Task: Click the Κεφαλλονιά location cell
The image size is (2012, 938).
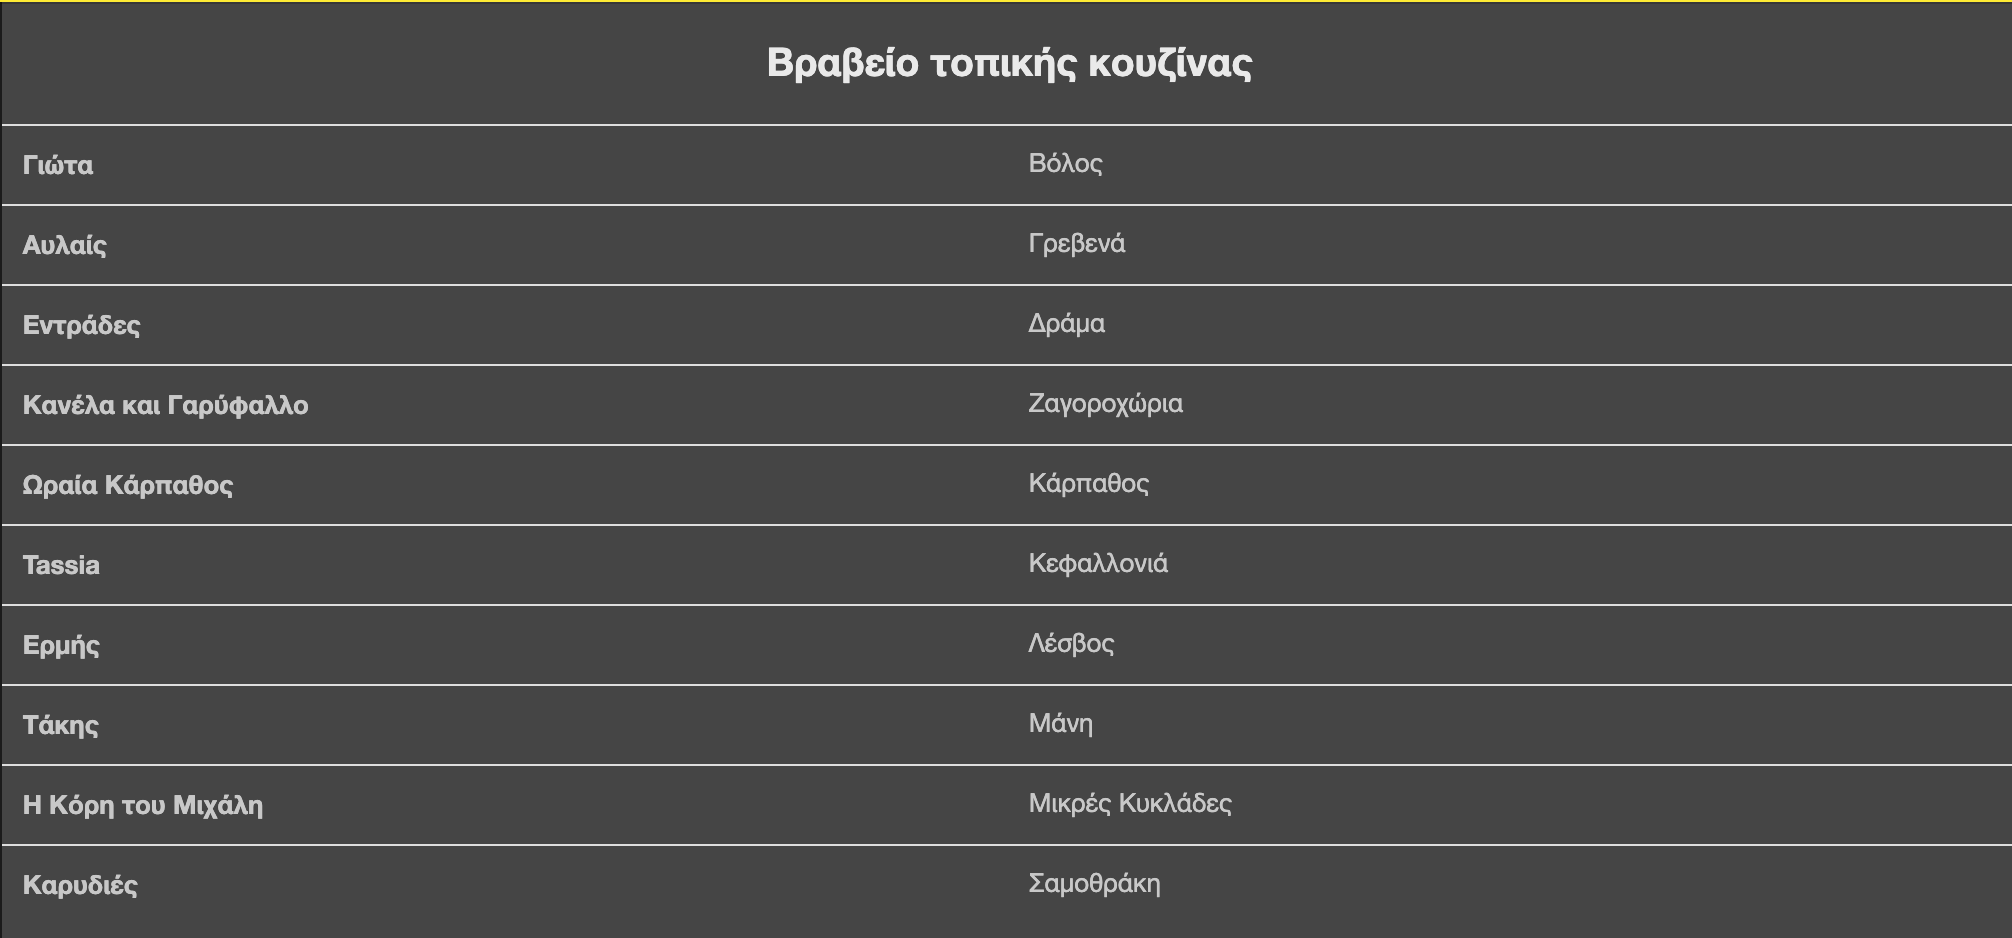Action: click(x=1097, y=563)
